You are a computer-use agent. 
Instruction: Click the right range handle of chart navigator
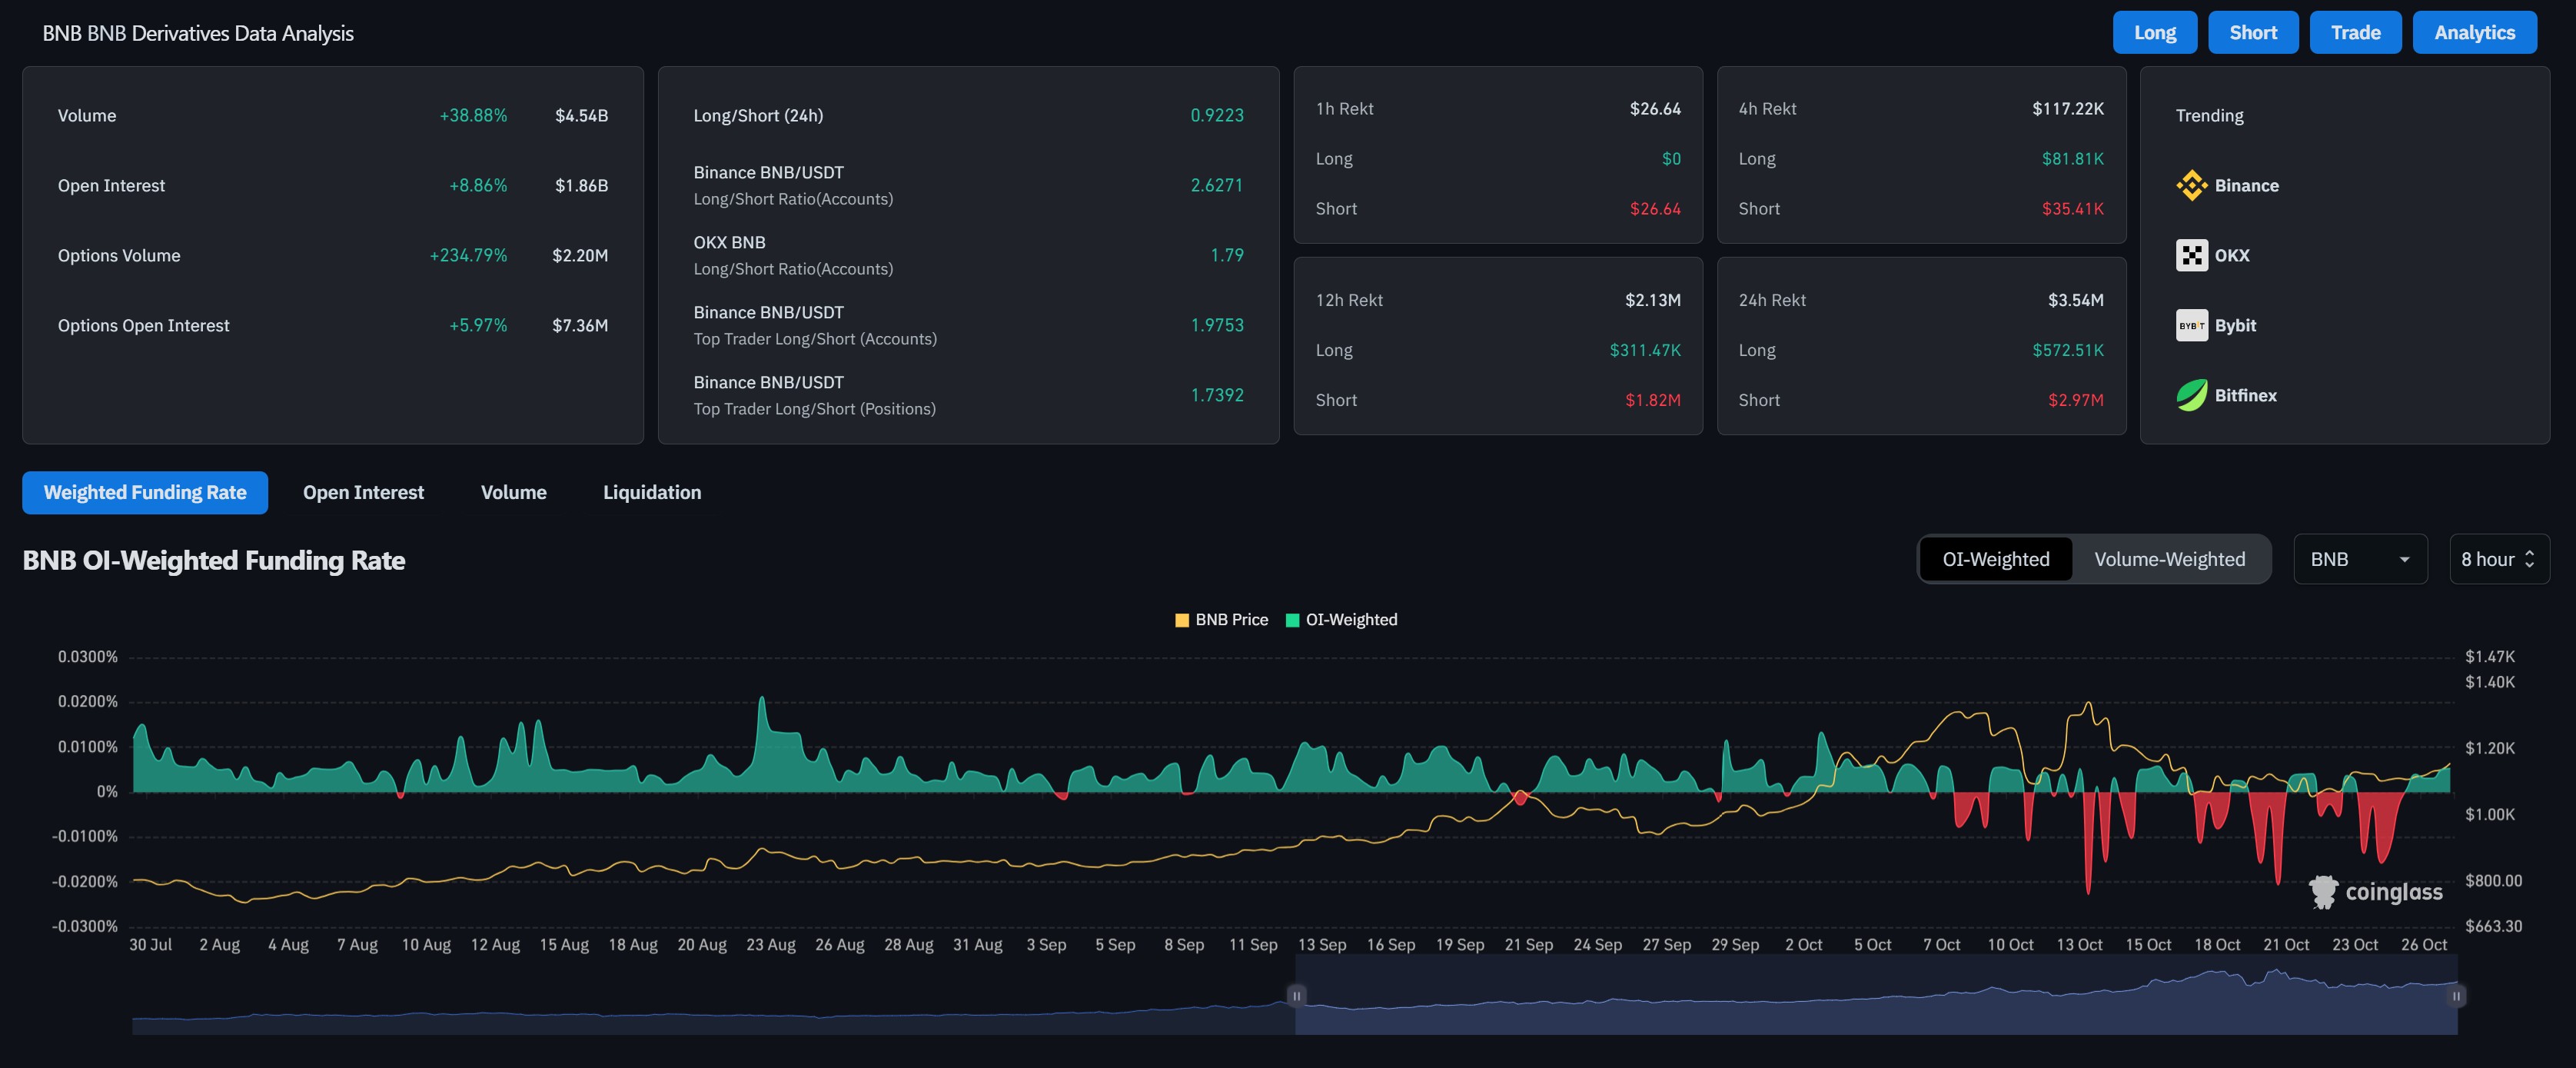point(2456,995)
